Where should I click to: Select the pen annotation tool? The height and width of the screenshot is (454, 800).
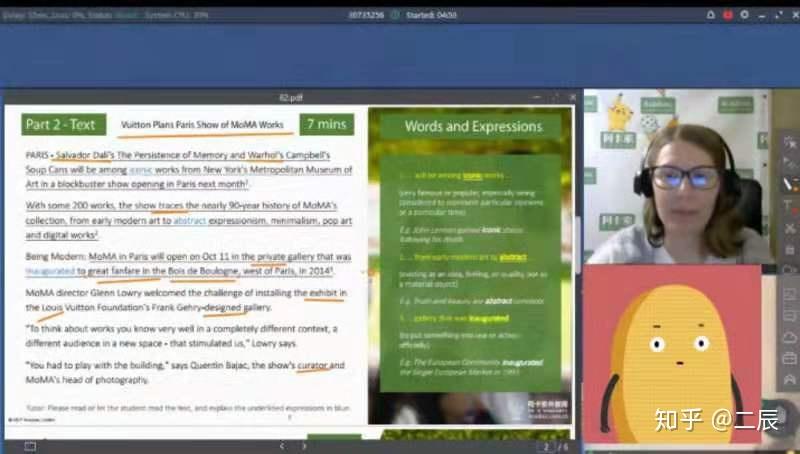point(790,184)
